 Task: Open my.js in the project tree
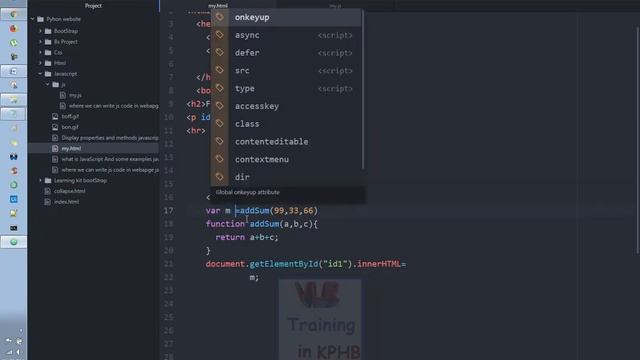tap(75, 95)
